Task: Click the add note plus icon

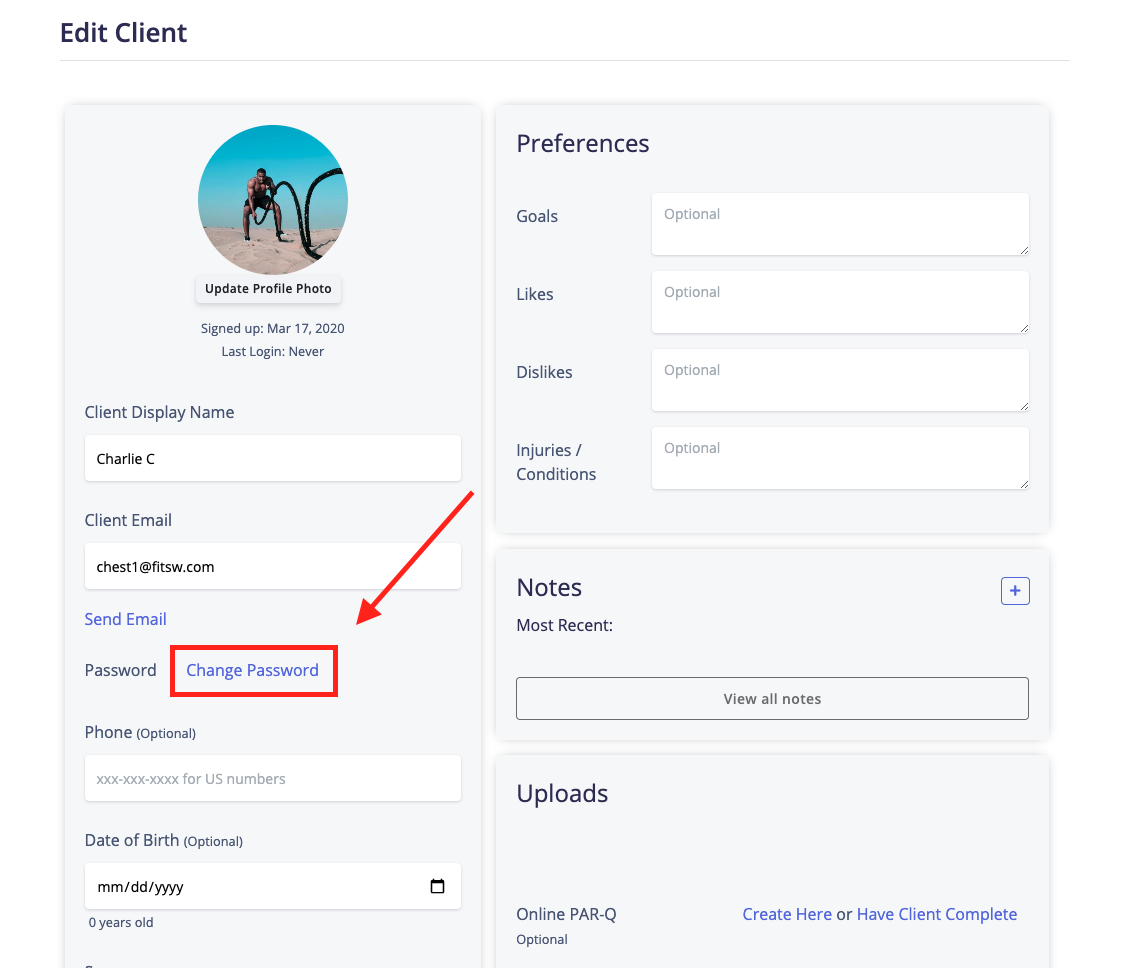Action: point(1015,590)
